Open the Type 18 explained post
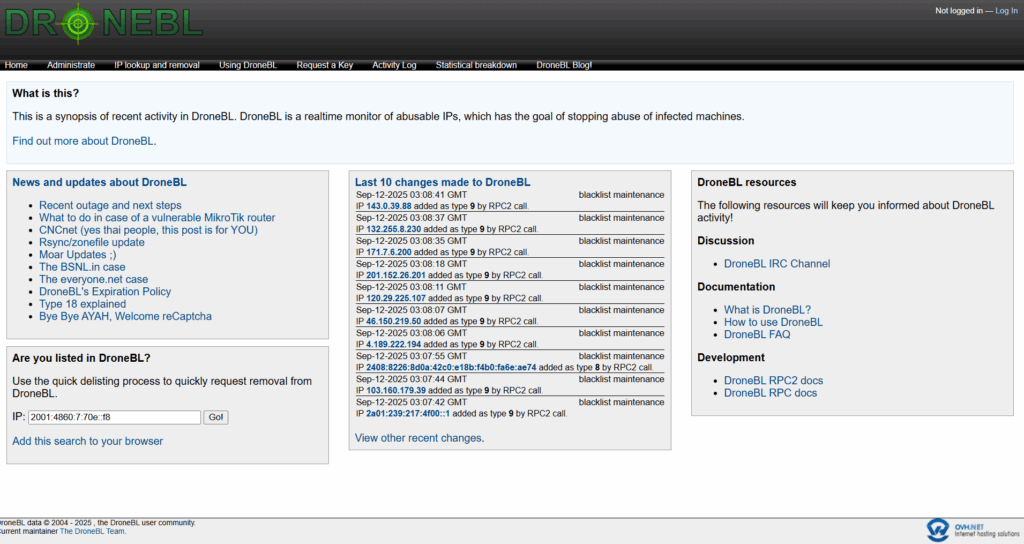This screenshot has width=1024, height=544. (x=82, y=304)
